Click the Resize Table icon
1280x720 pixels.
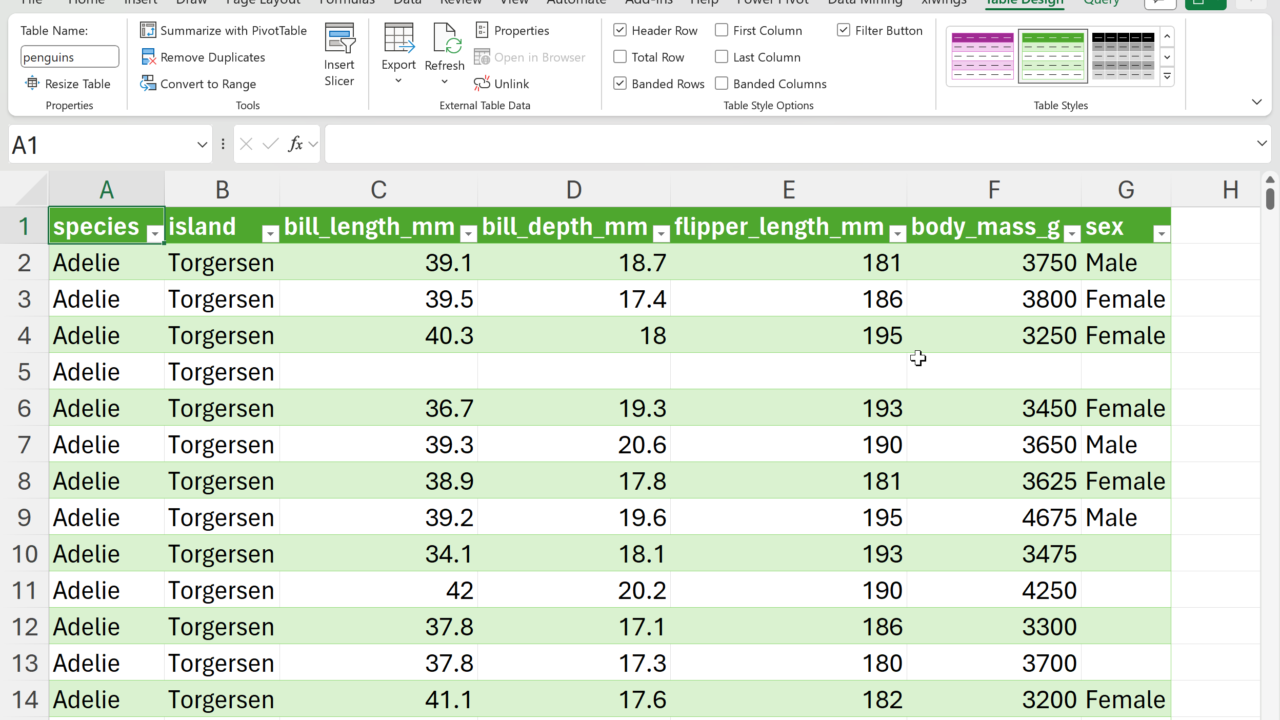tap(32, 84)
